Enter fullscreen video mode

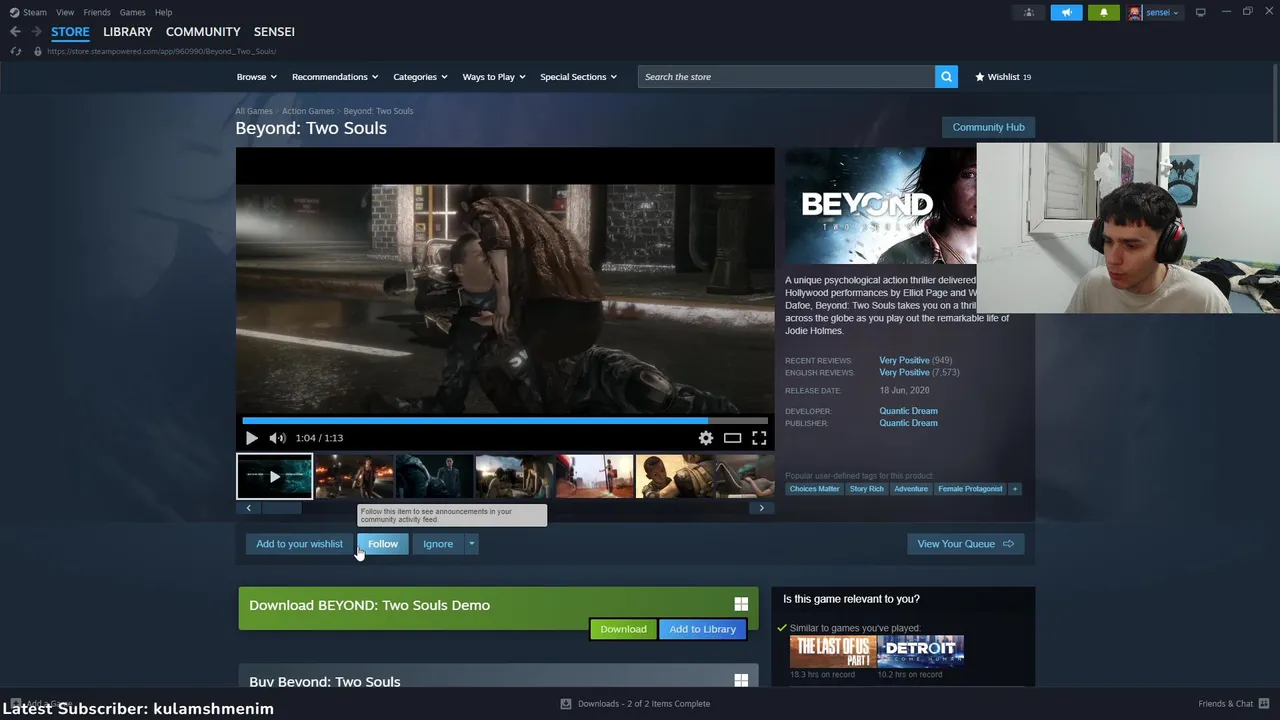tap(759, 438)
